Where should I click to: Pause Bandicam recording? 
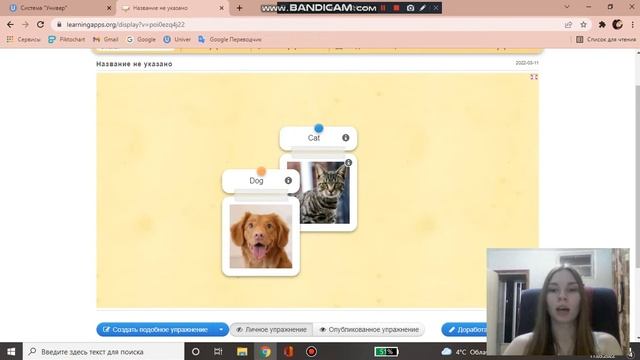383,8
